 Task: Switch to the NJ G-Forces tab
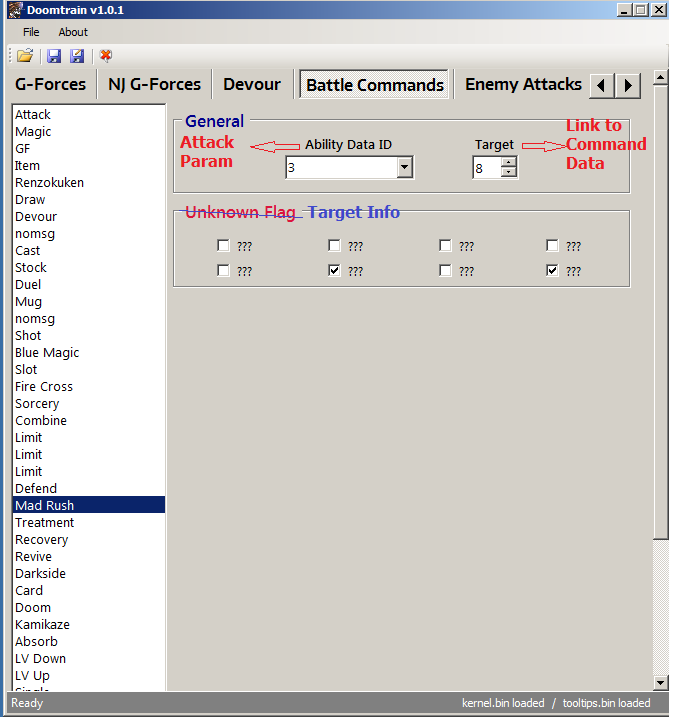point(154,84)
